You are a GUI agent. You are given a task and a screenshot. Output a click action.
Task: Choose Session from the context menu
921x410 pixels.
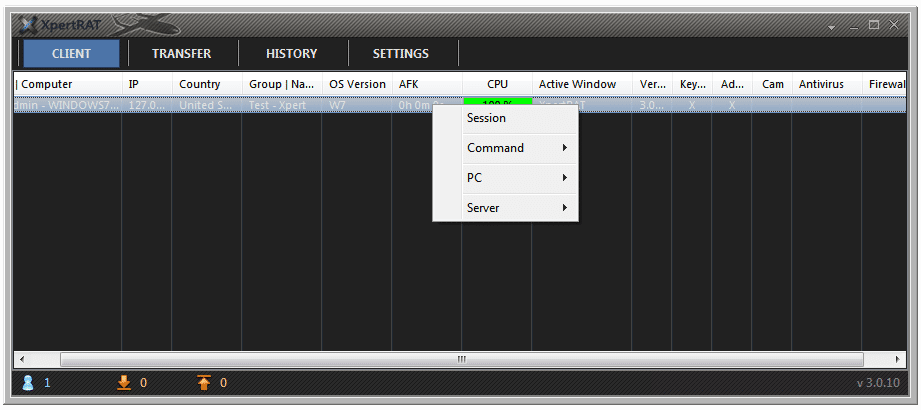[x=505, y=118]
